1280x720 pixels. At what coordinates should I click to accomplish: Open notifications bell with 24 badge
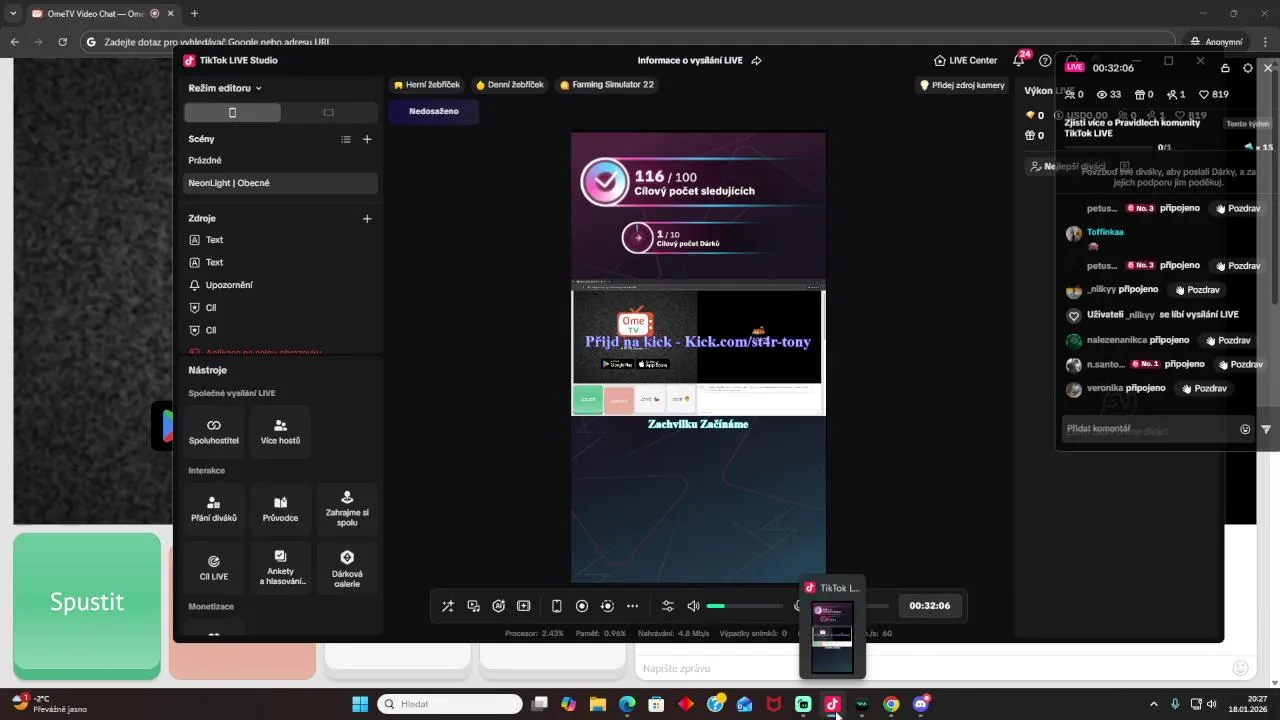click(x=1019, y=60)
